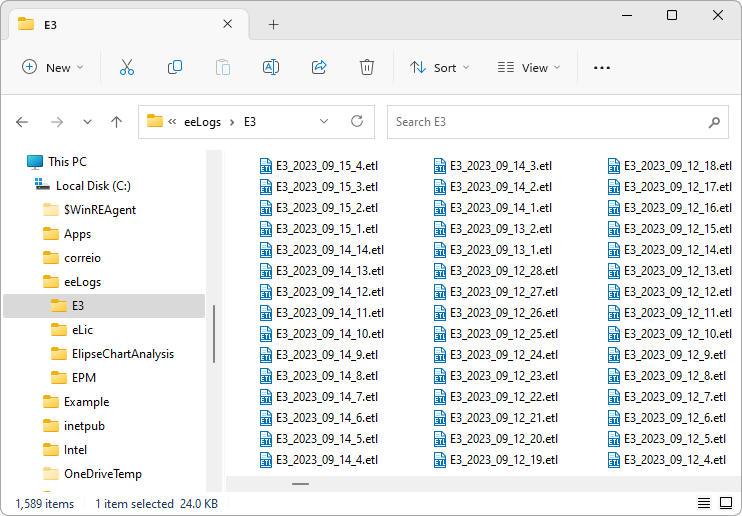
Task: Open the New dropdown menu
Action: pos(53,67)
